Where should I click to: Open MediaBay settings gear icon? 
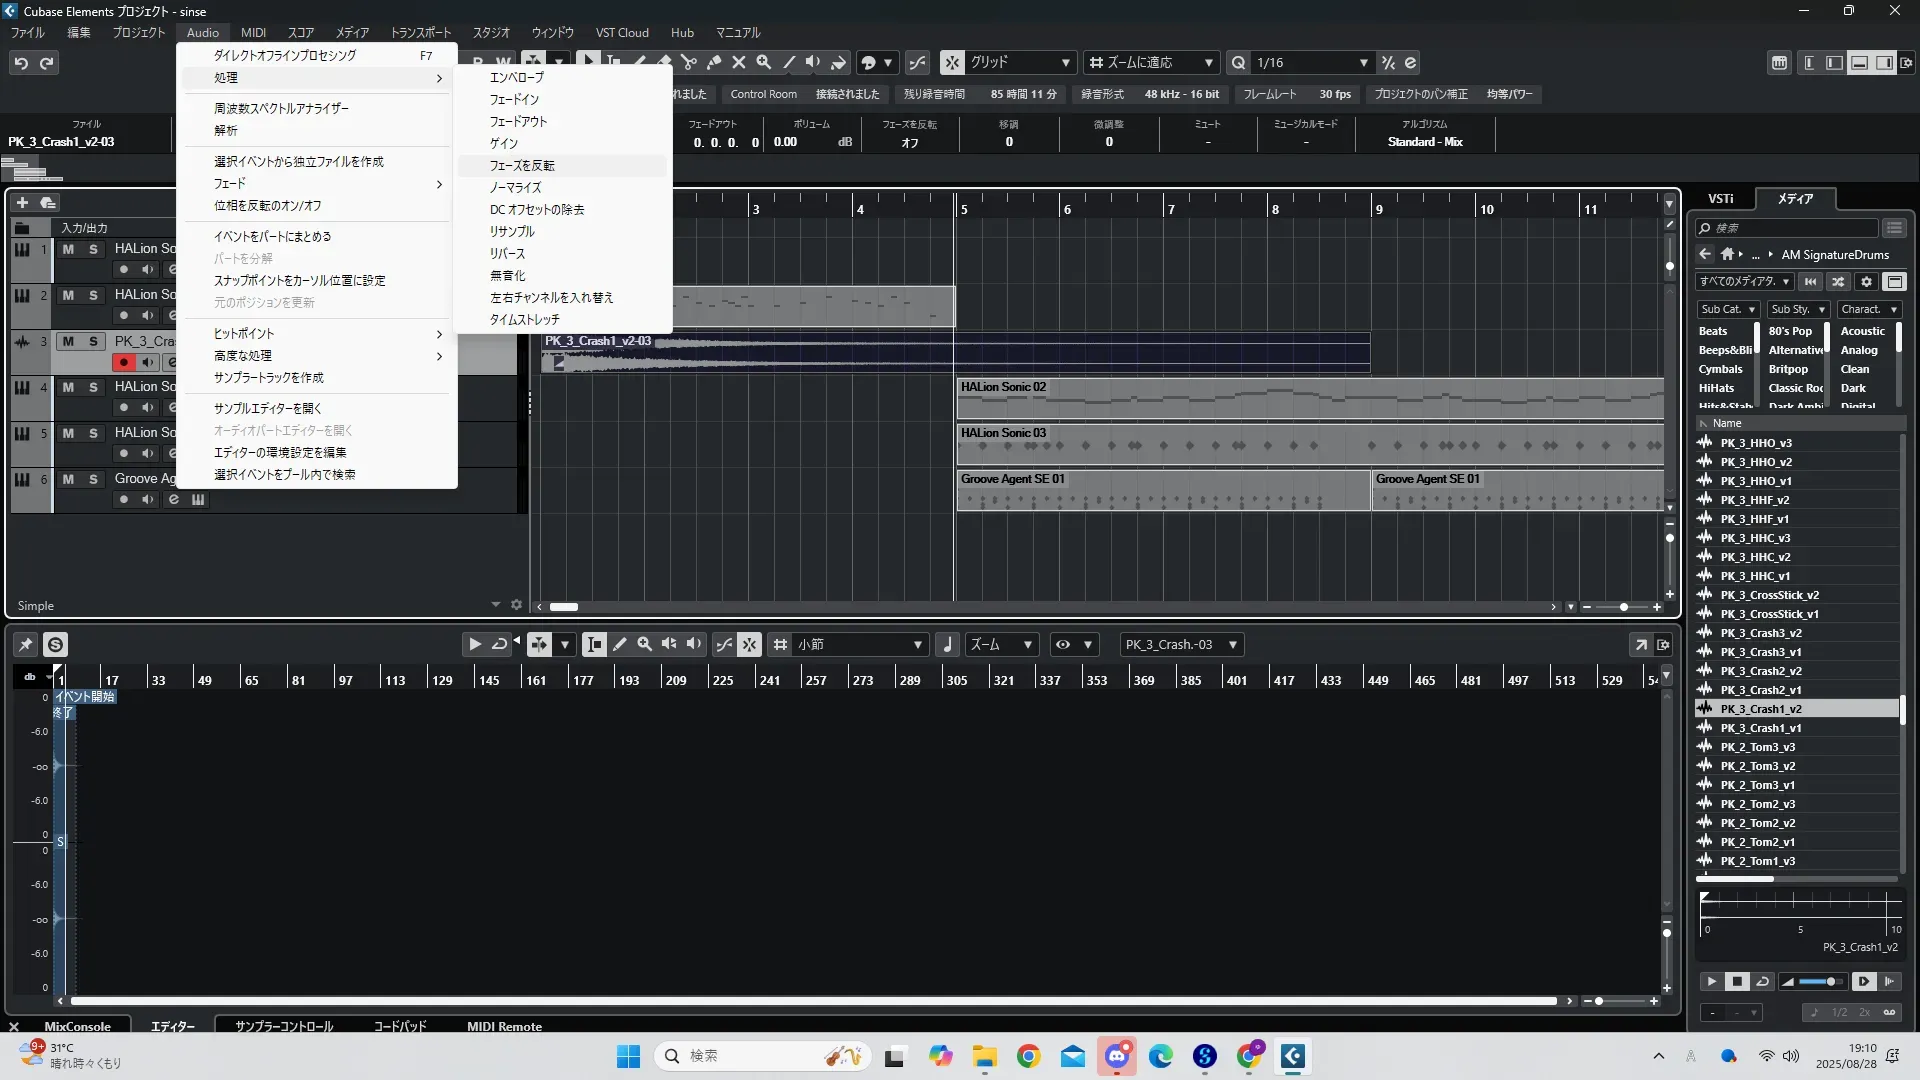[x=1866, y=282]
